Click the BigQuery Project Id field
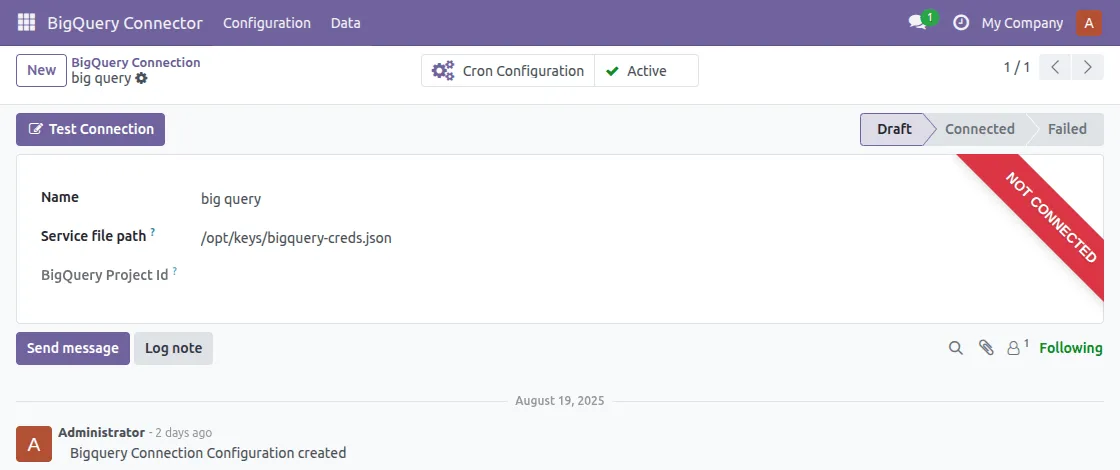1120x470 pixels. 600,275
